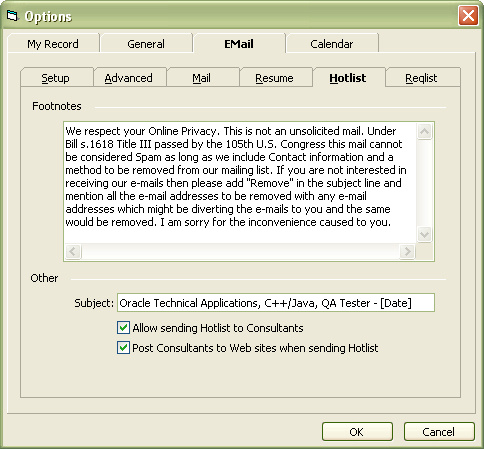Open the General tab
The image size is (484, 449).
tap(146, 44)
